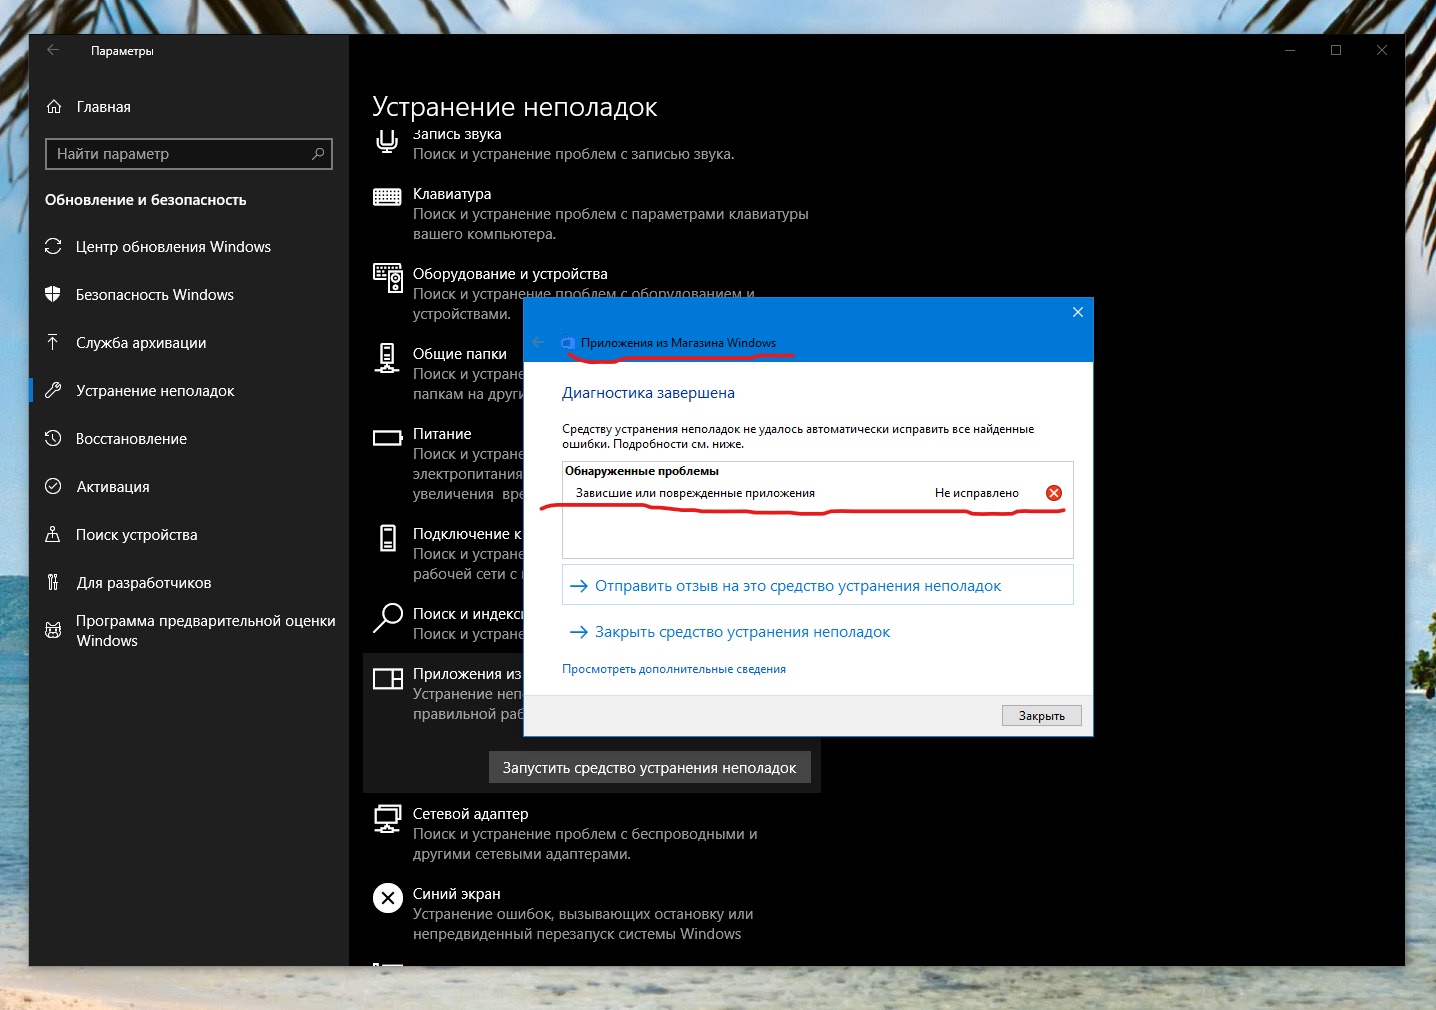
Task: Click the Диагностика завершена heading
Action: tap(648, 393)
